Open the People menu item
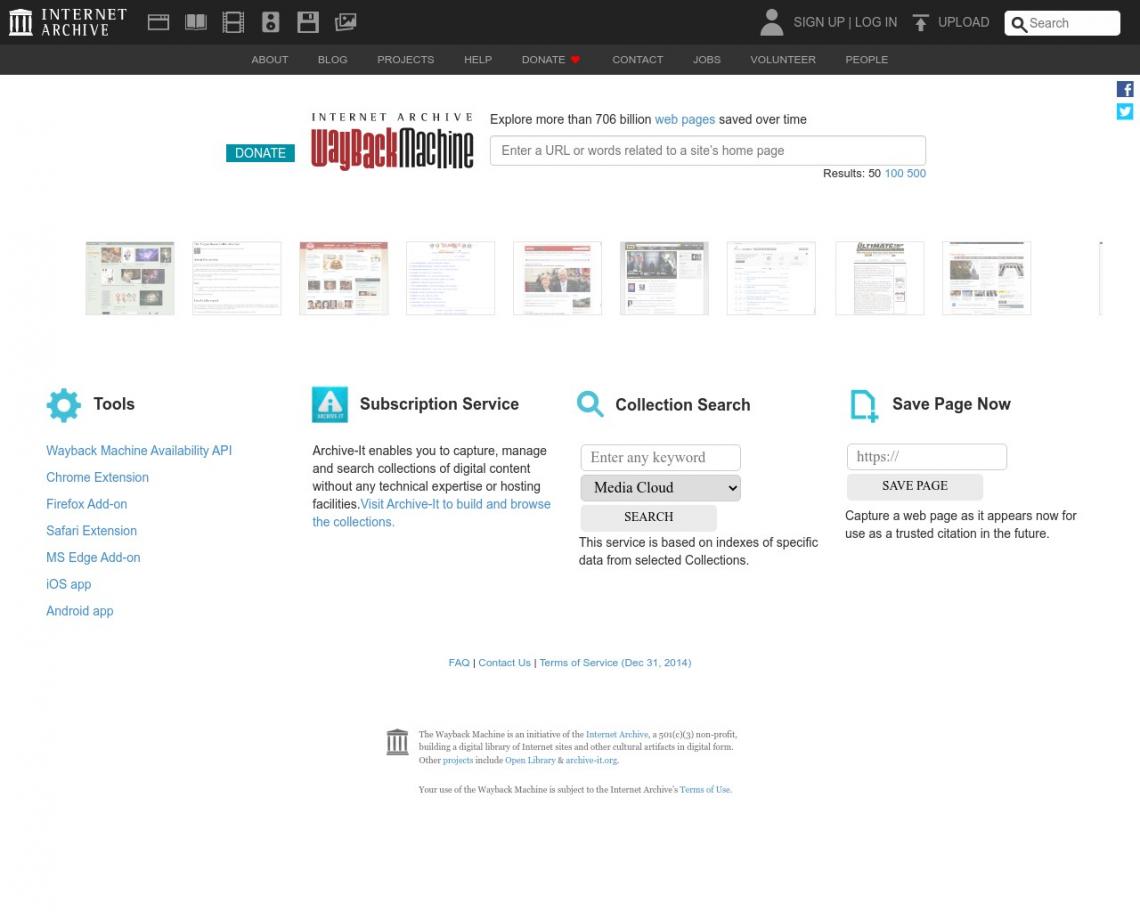Viewport: 1140px width, 912px height. click(x=867, y=60)
